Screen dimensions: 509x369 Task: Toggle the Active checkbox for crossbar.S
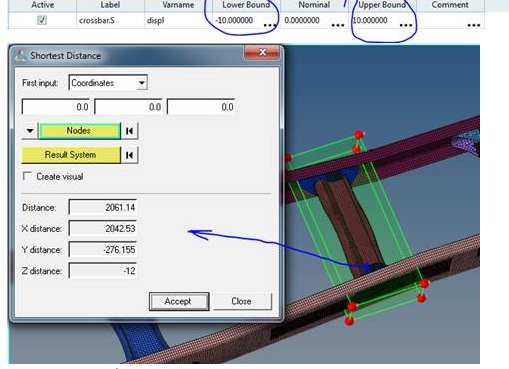click(x=42, y=20)
